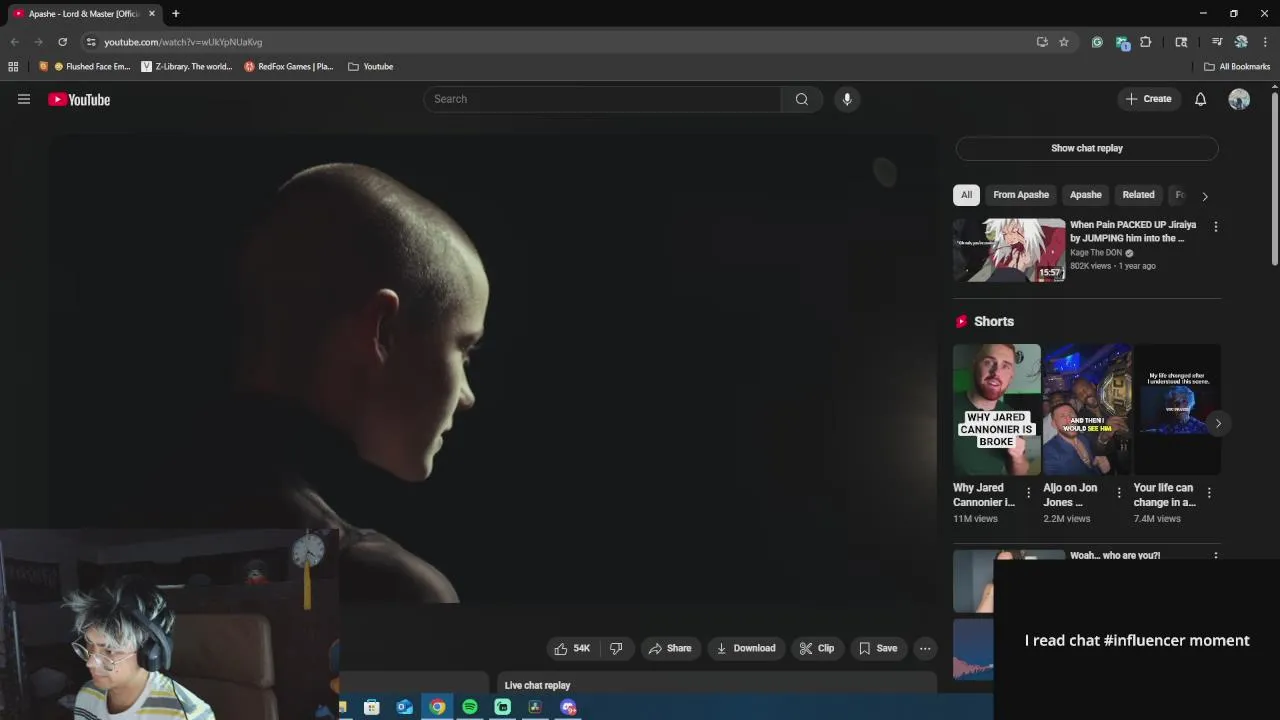Bookmark this page with star icon
1280x720 pixels.
pos(1064,42)
